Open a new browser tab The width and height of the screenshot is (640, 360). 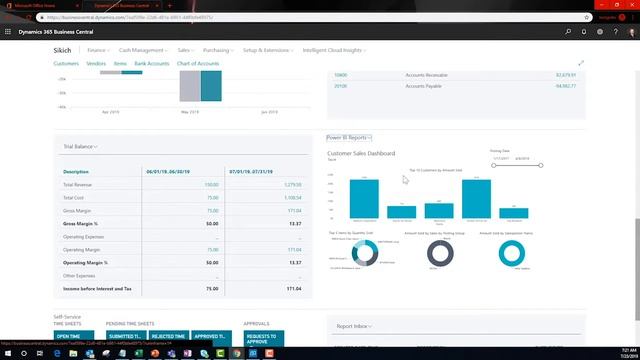(x=170, y=6)
